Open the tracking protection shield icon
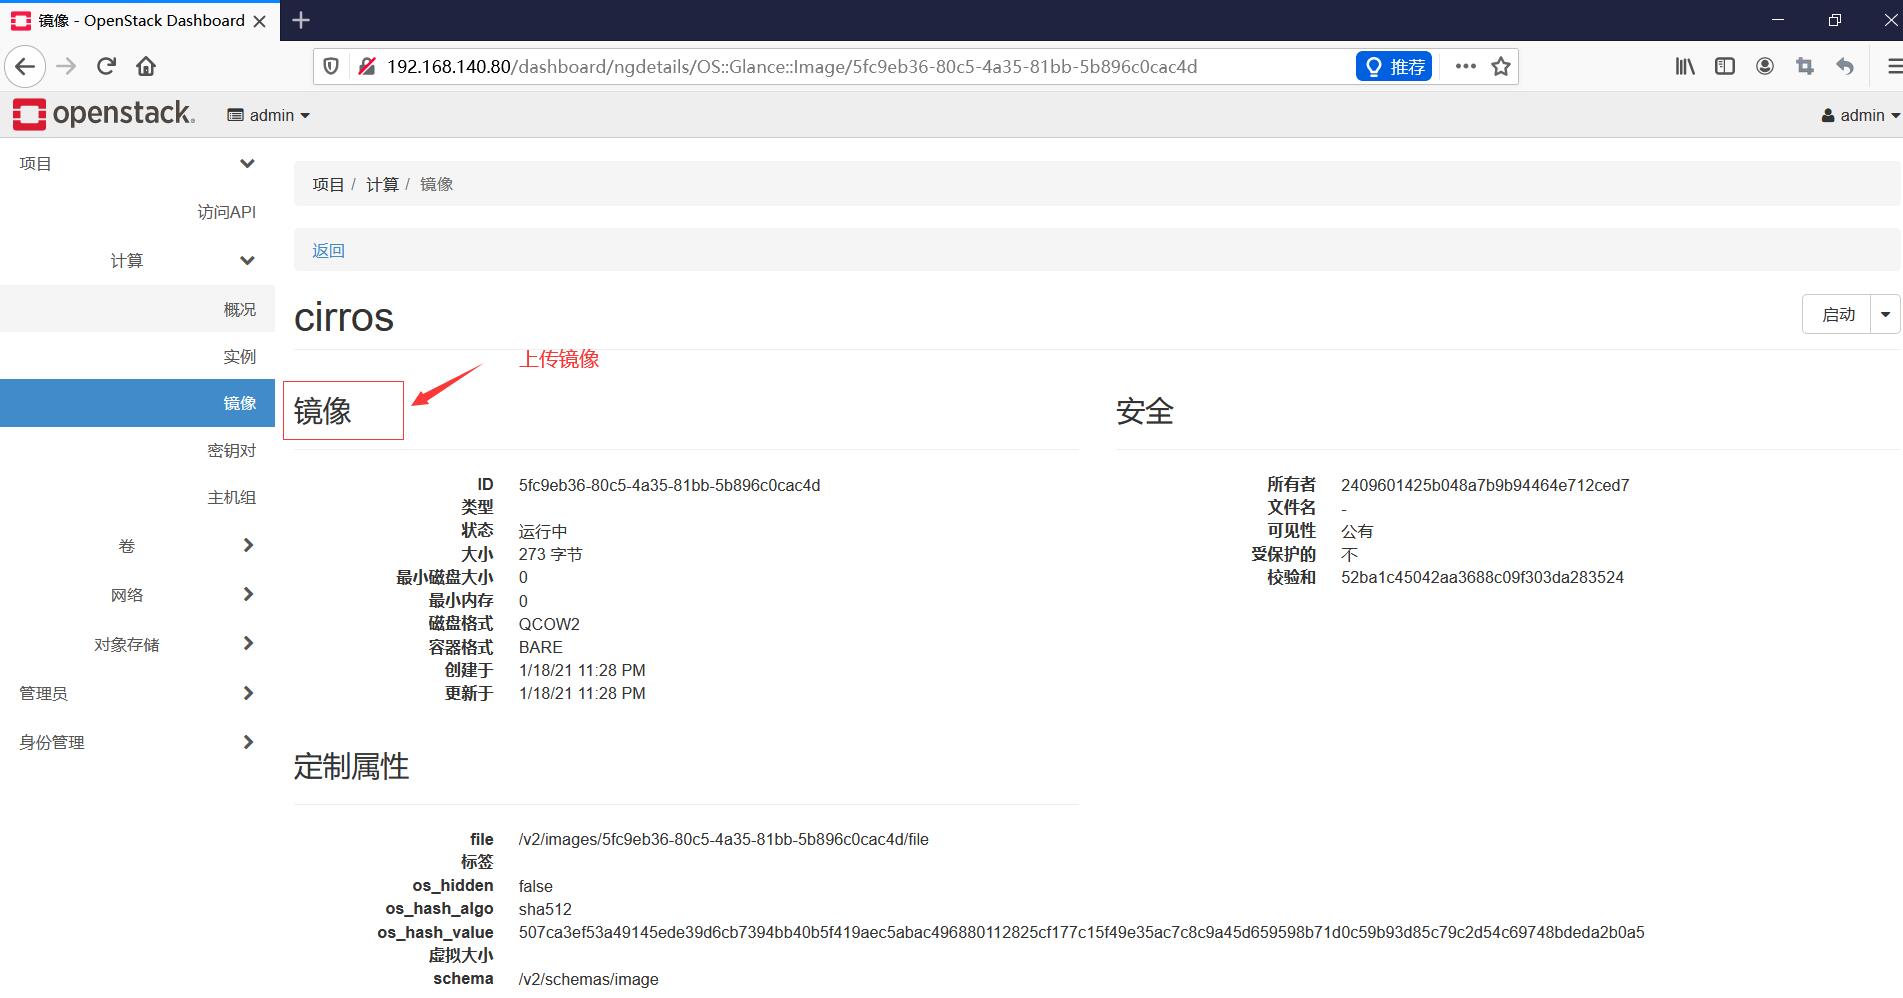This screenshot has height=998, width=1903. 331,67
